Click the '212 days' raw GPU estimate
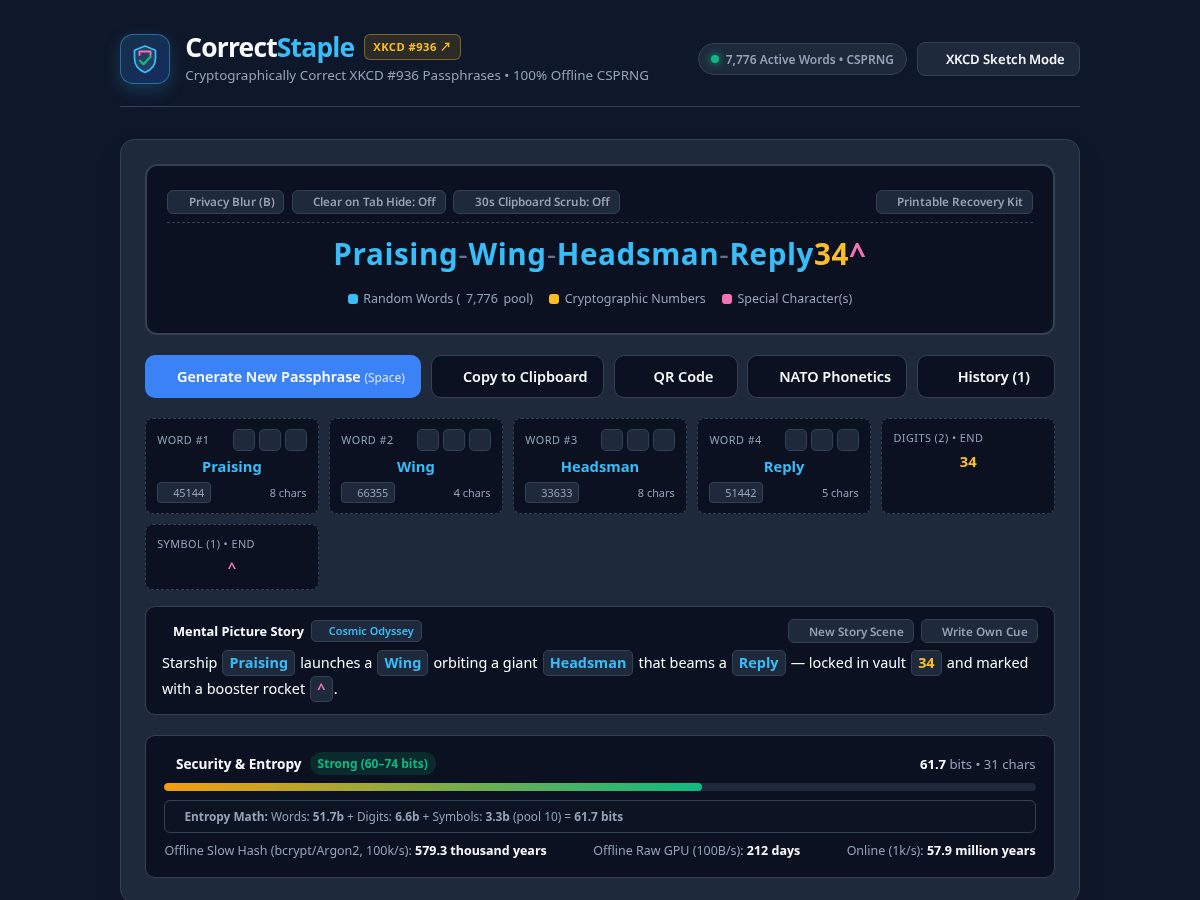 pos(773,851)
